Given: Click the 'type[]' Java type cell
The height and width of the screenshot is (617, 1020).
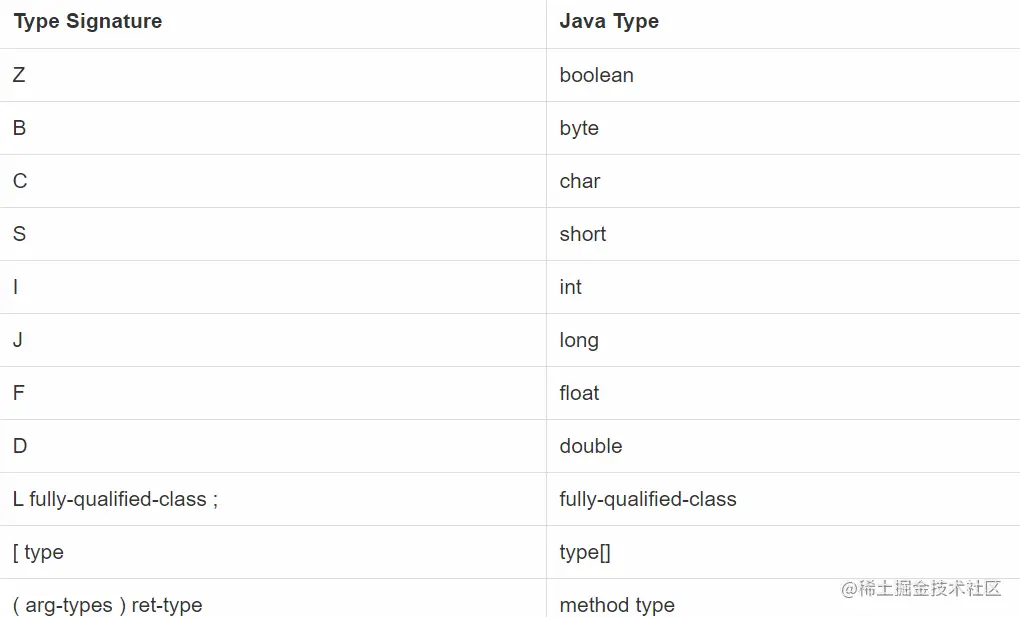Looking at the screenshot, I should pos(585,552).
